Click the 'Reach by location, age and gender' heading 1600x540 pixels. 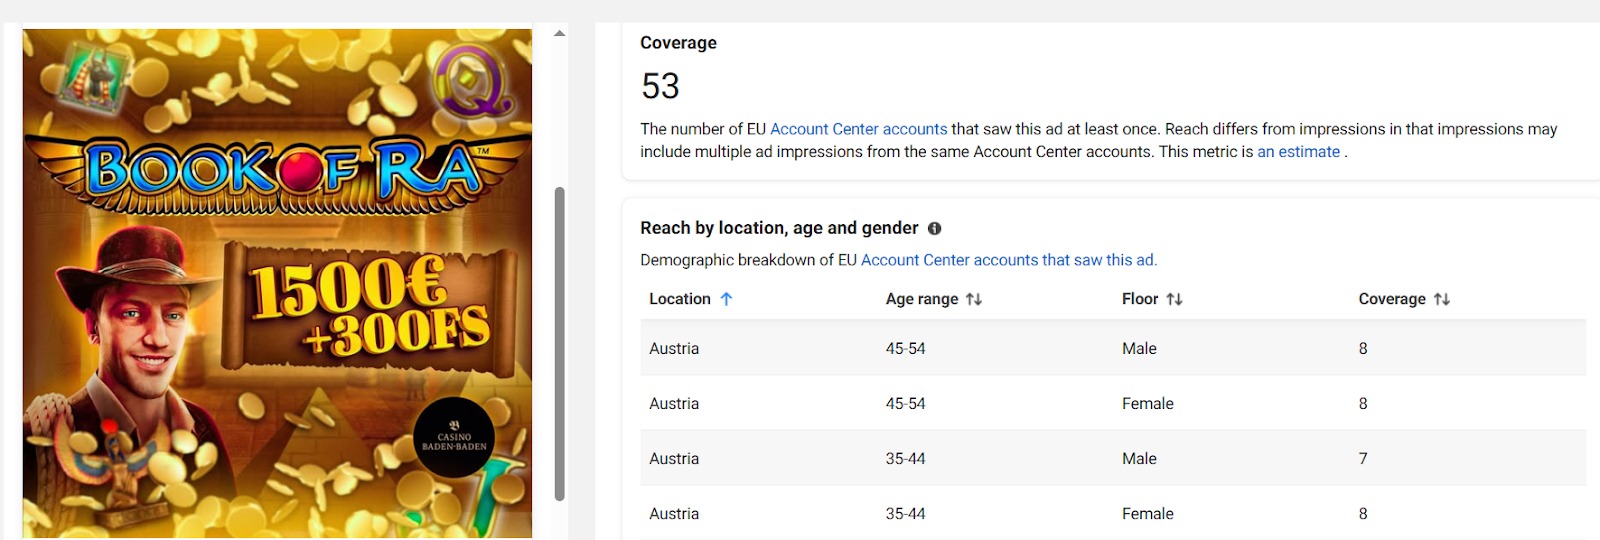[x=779, y=228]
